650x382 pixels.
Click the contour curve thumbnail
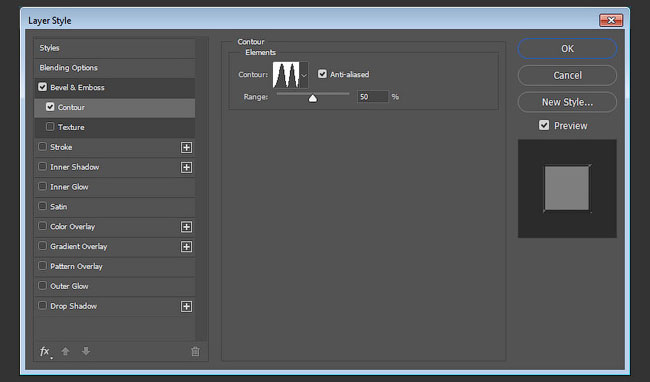(286, 75)
